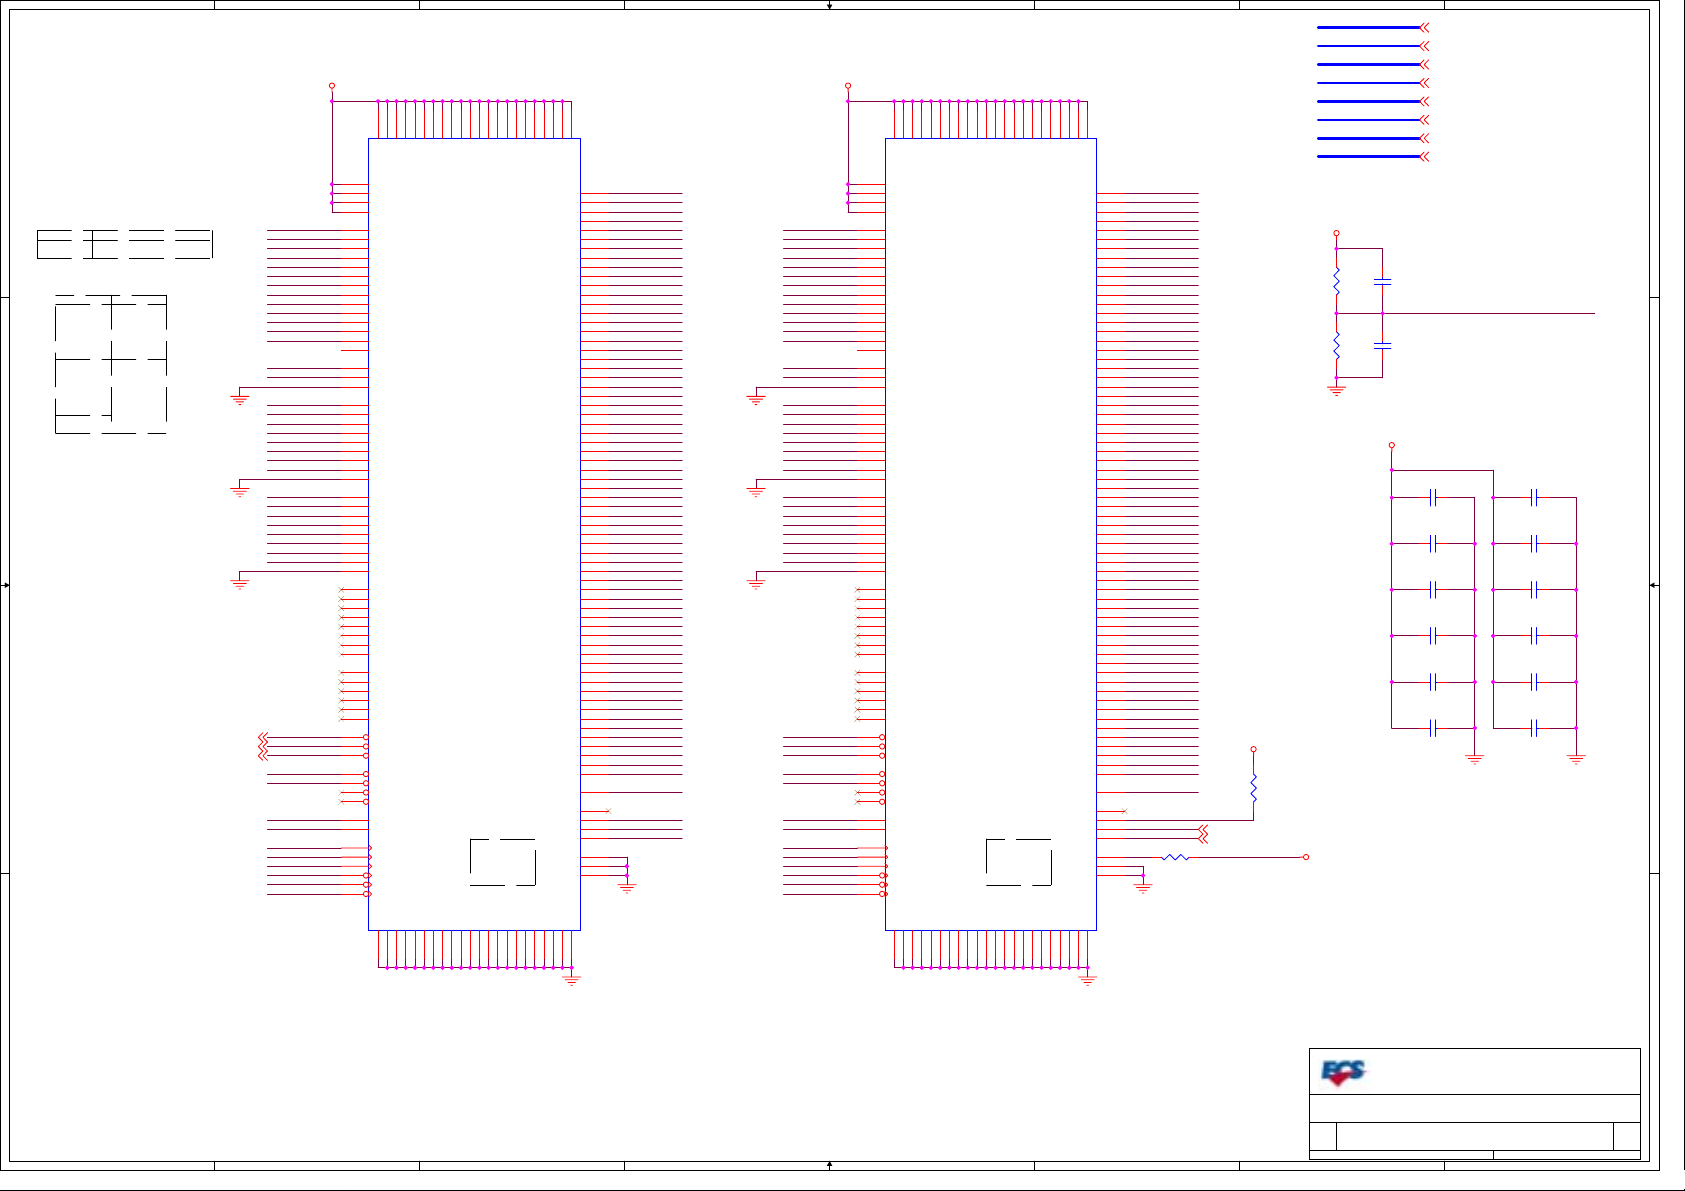Select the top capacitor in the left bank column
The height and width of the screenshot is (1191, 1685).
[1433, 497]
